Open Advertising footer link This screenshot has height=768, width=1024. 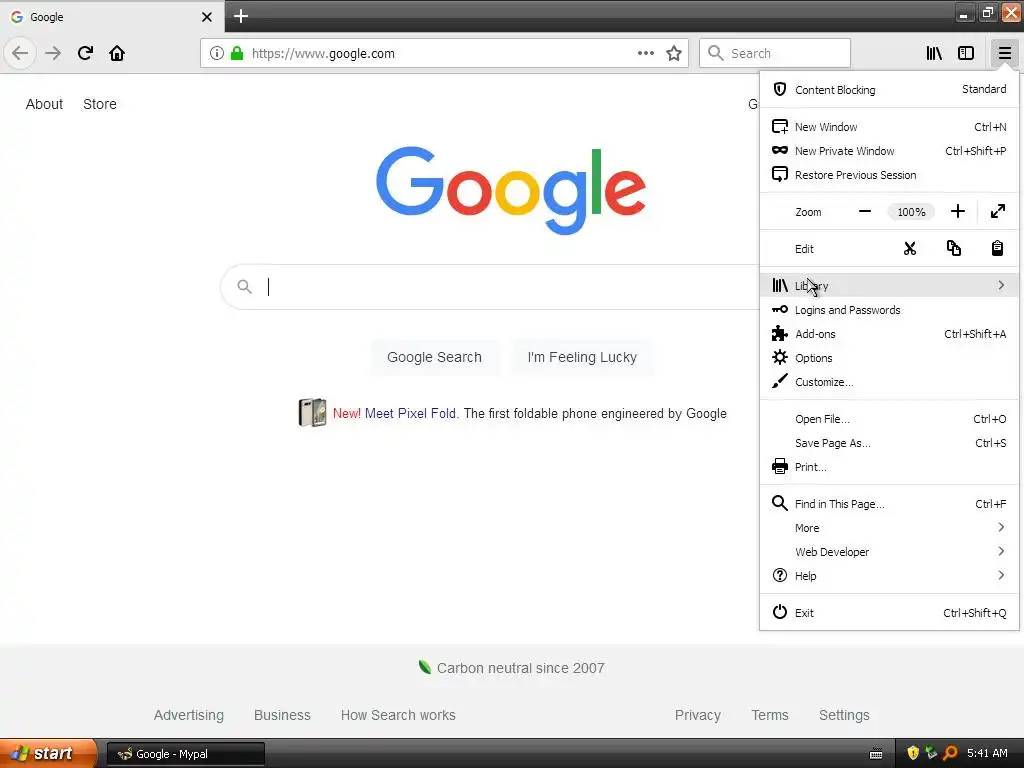(x=189, y=715)
